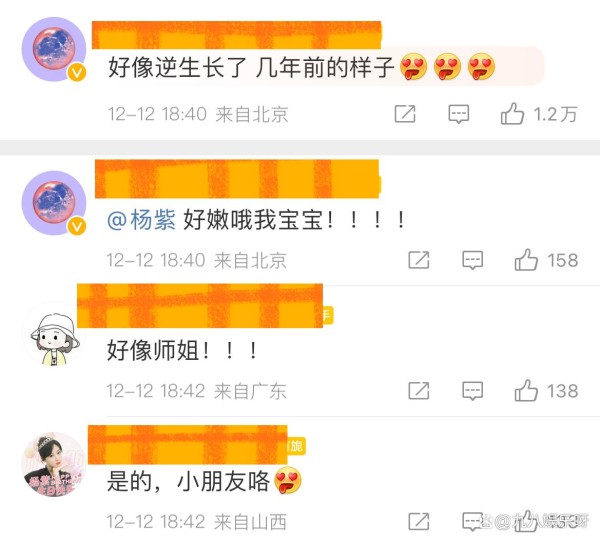600x542 pixels.
Task: Open the first commenter's planet avatar
Action: [x=54, y=49]
